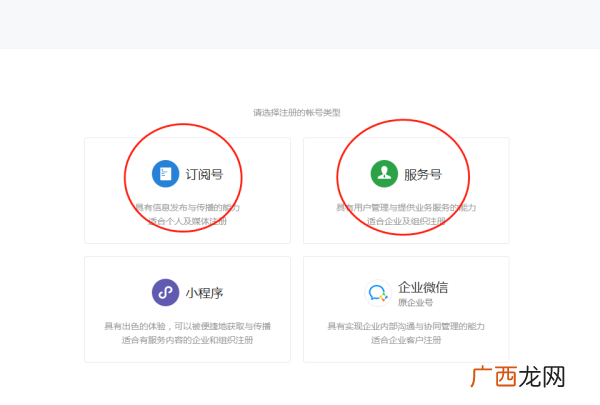This screenshot has width=600, height=405.
Task: Click the text 适合个人及媒体注册
Action: [188, 221]
